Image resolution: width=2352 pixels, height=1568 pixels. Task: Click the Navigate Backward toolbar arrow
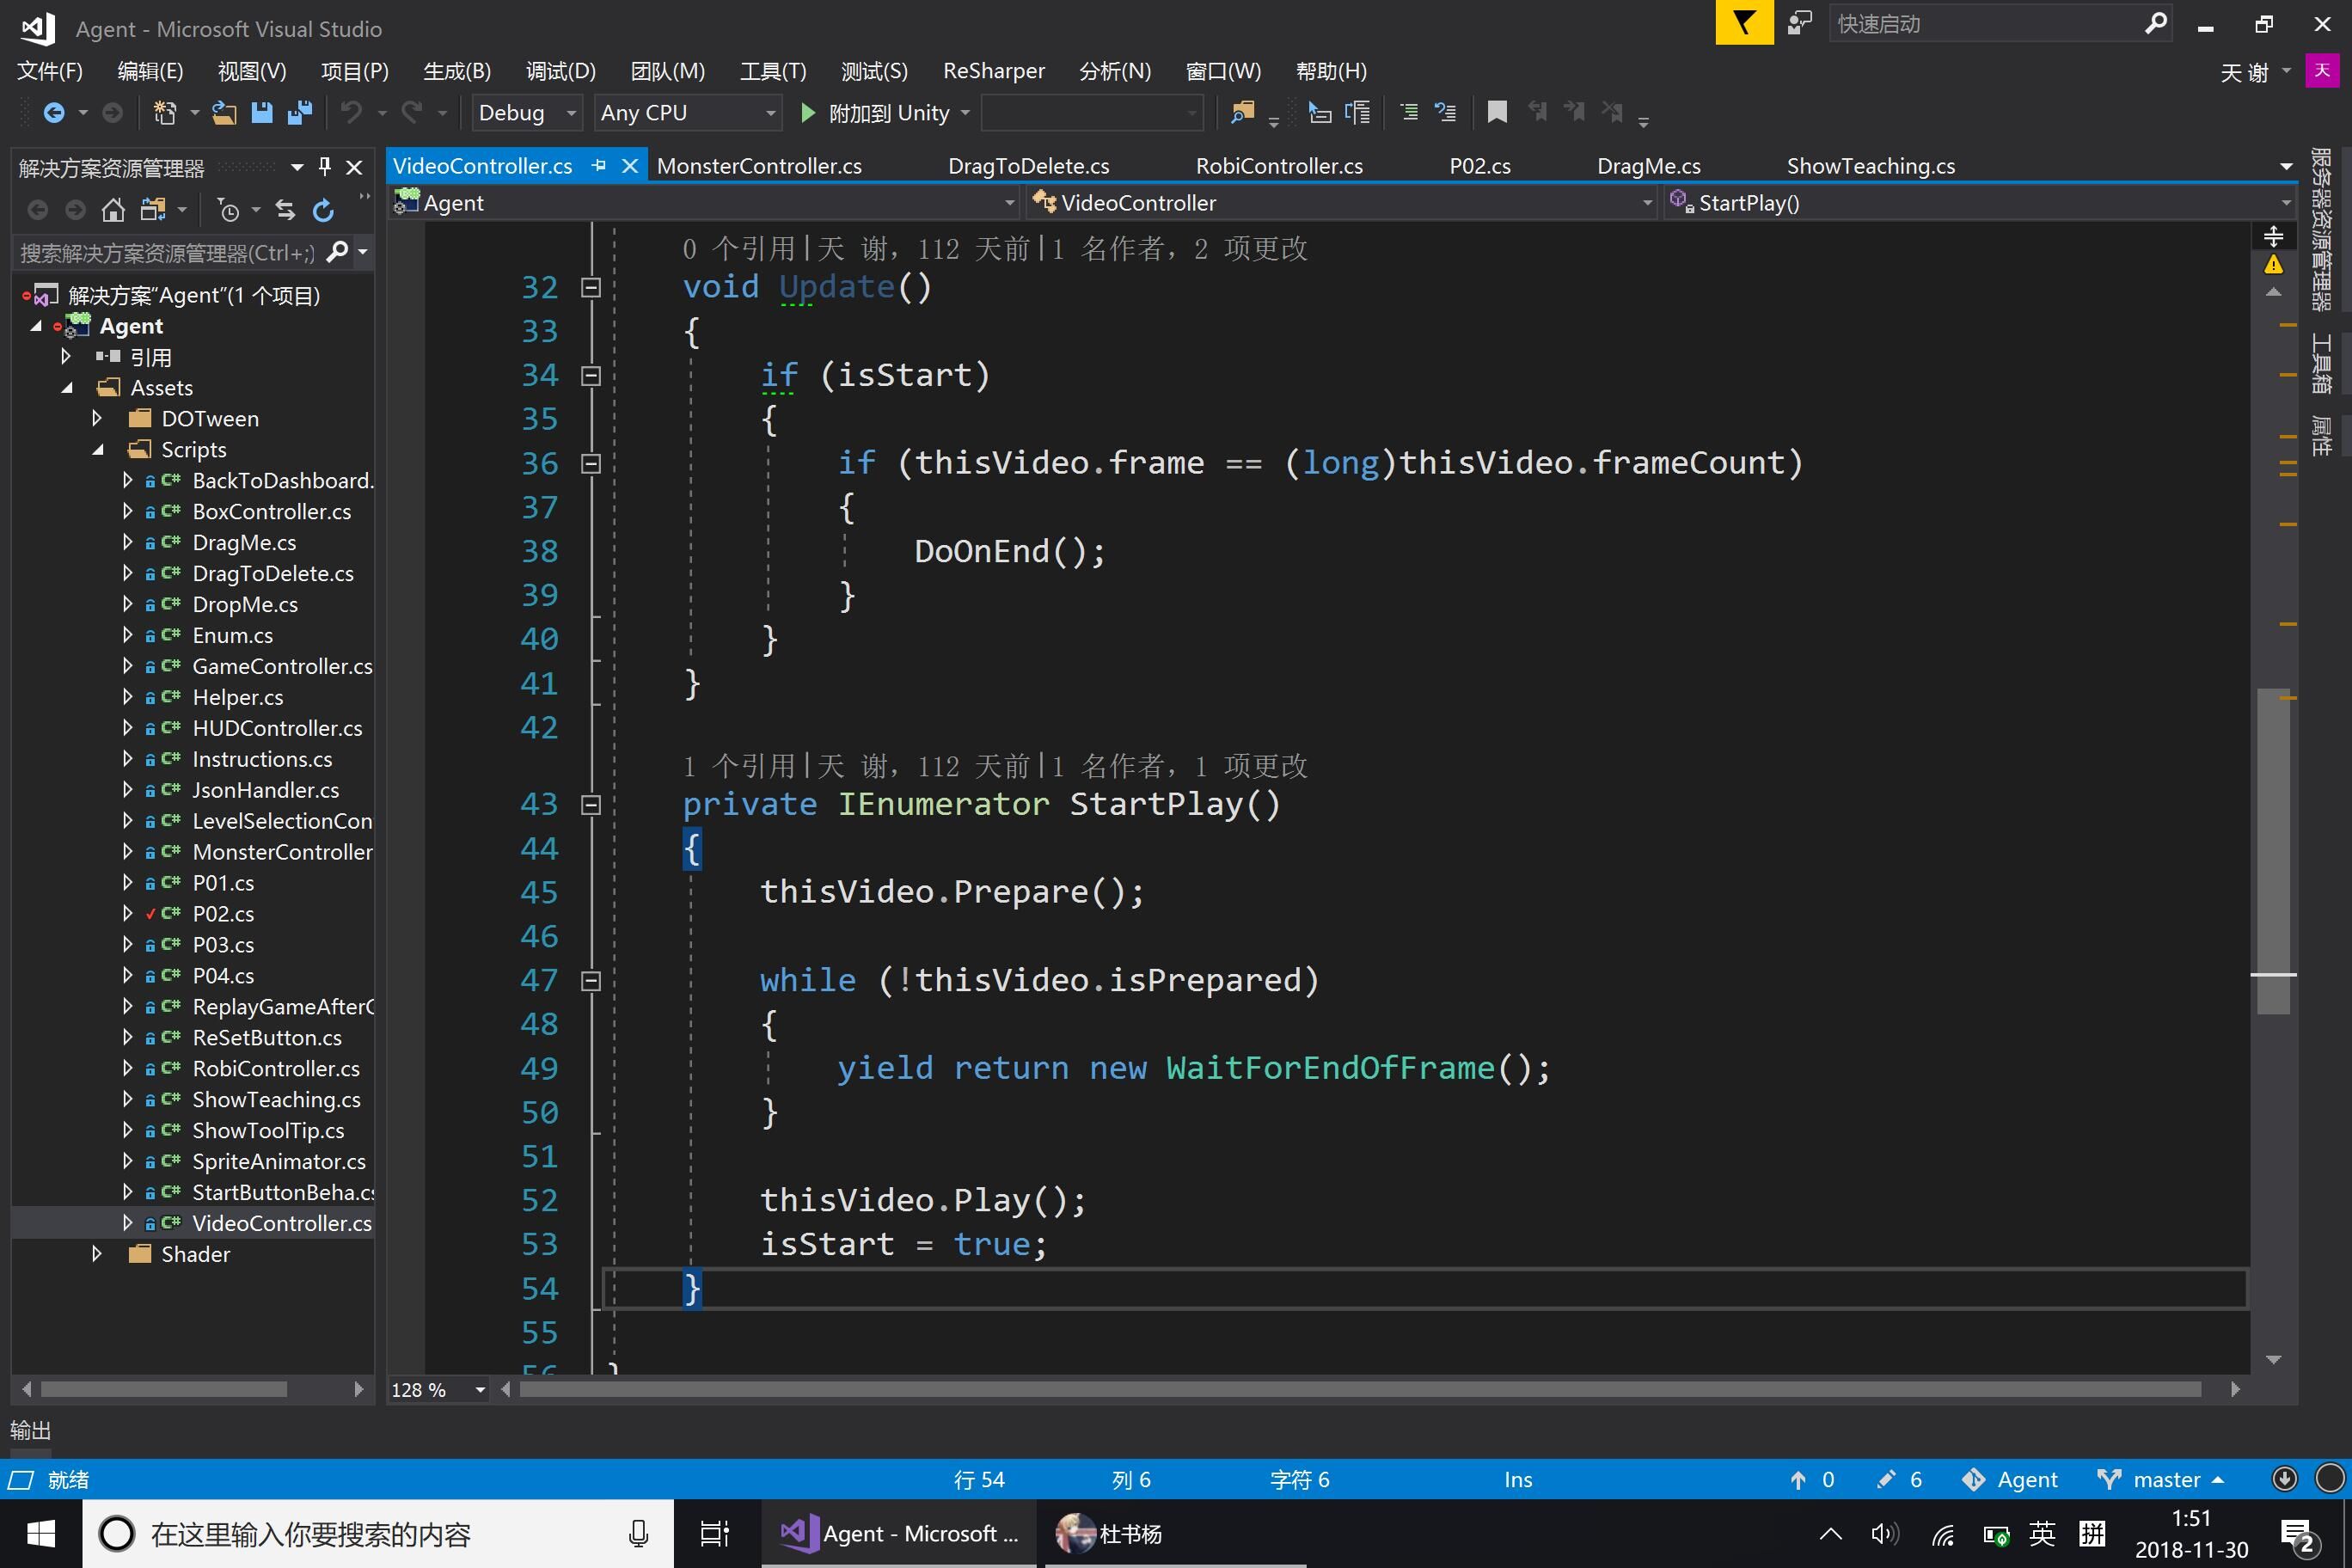click(x=53, y=113)
